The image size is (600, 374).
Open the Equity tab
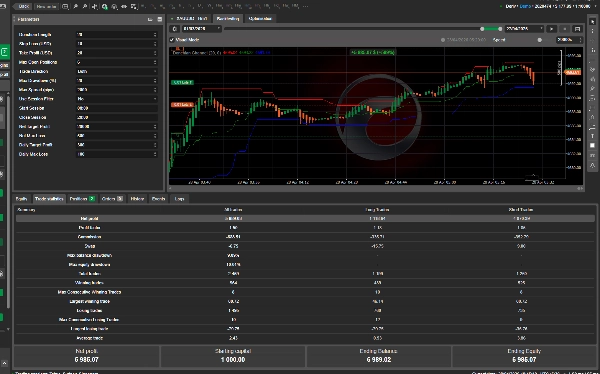(21, 199)
